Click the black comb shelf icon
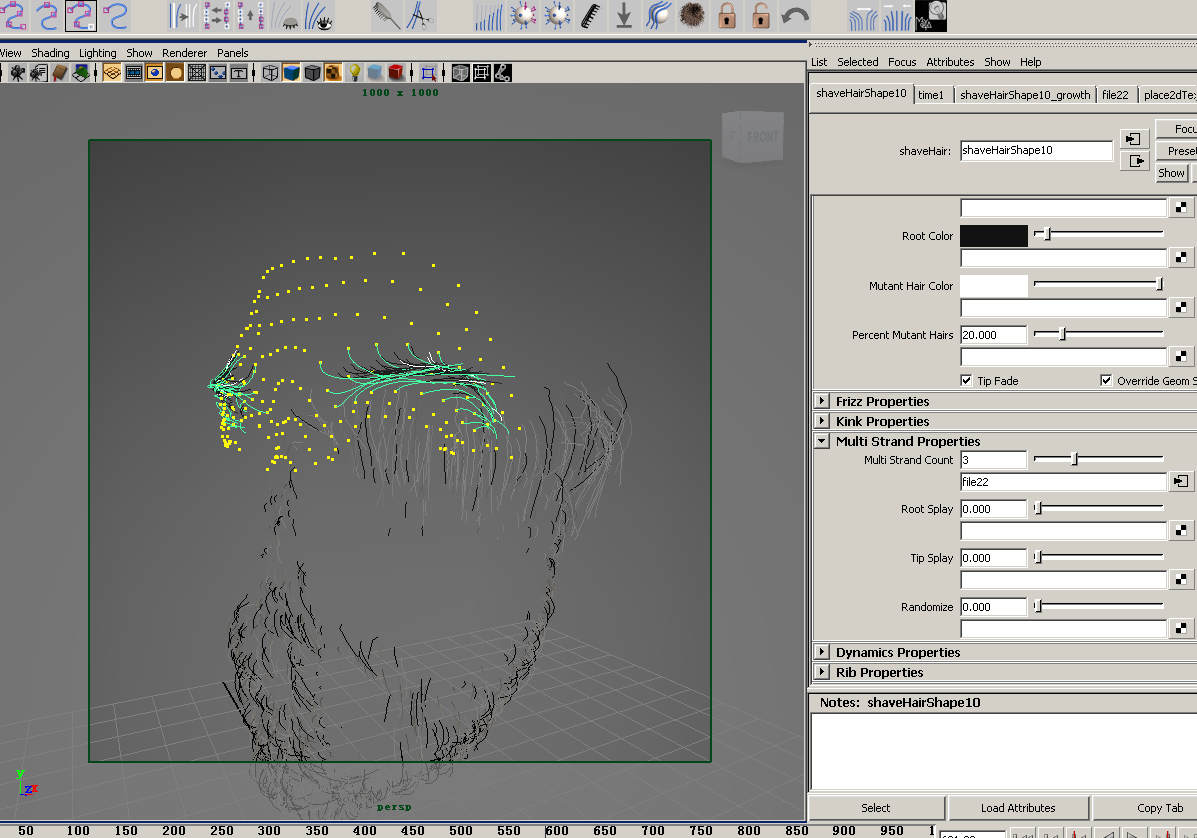Image resolution: width=1197 pixels, height=838 pixels. point(590,15)
